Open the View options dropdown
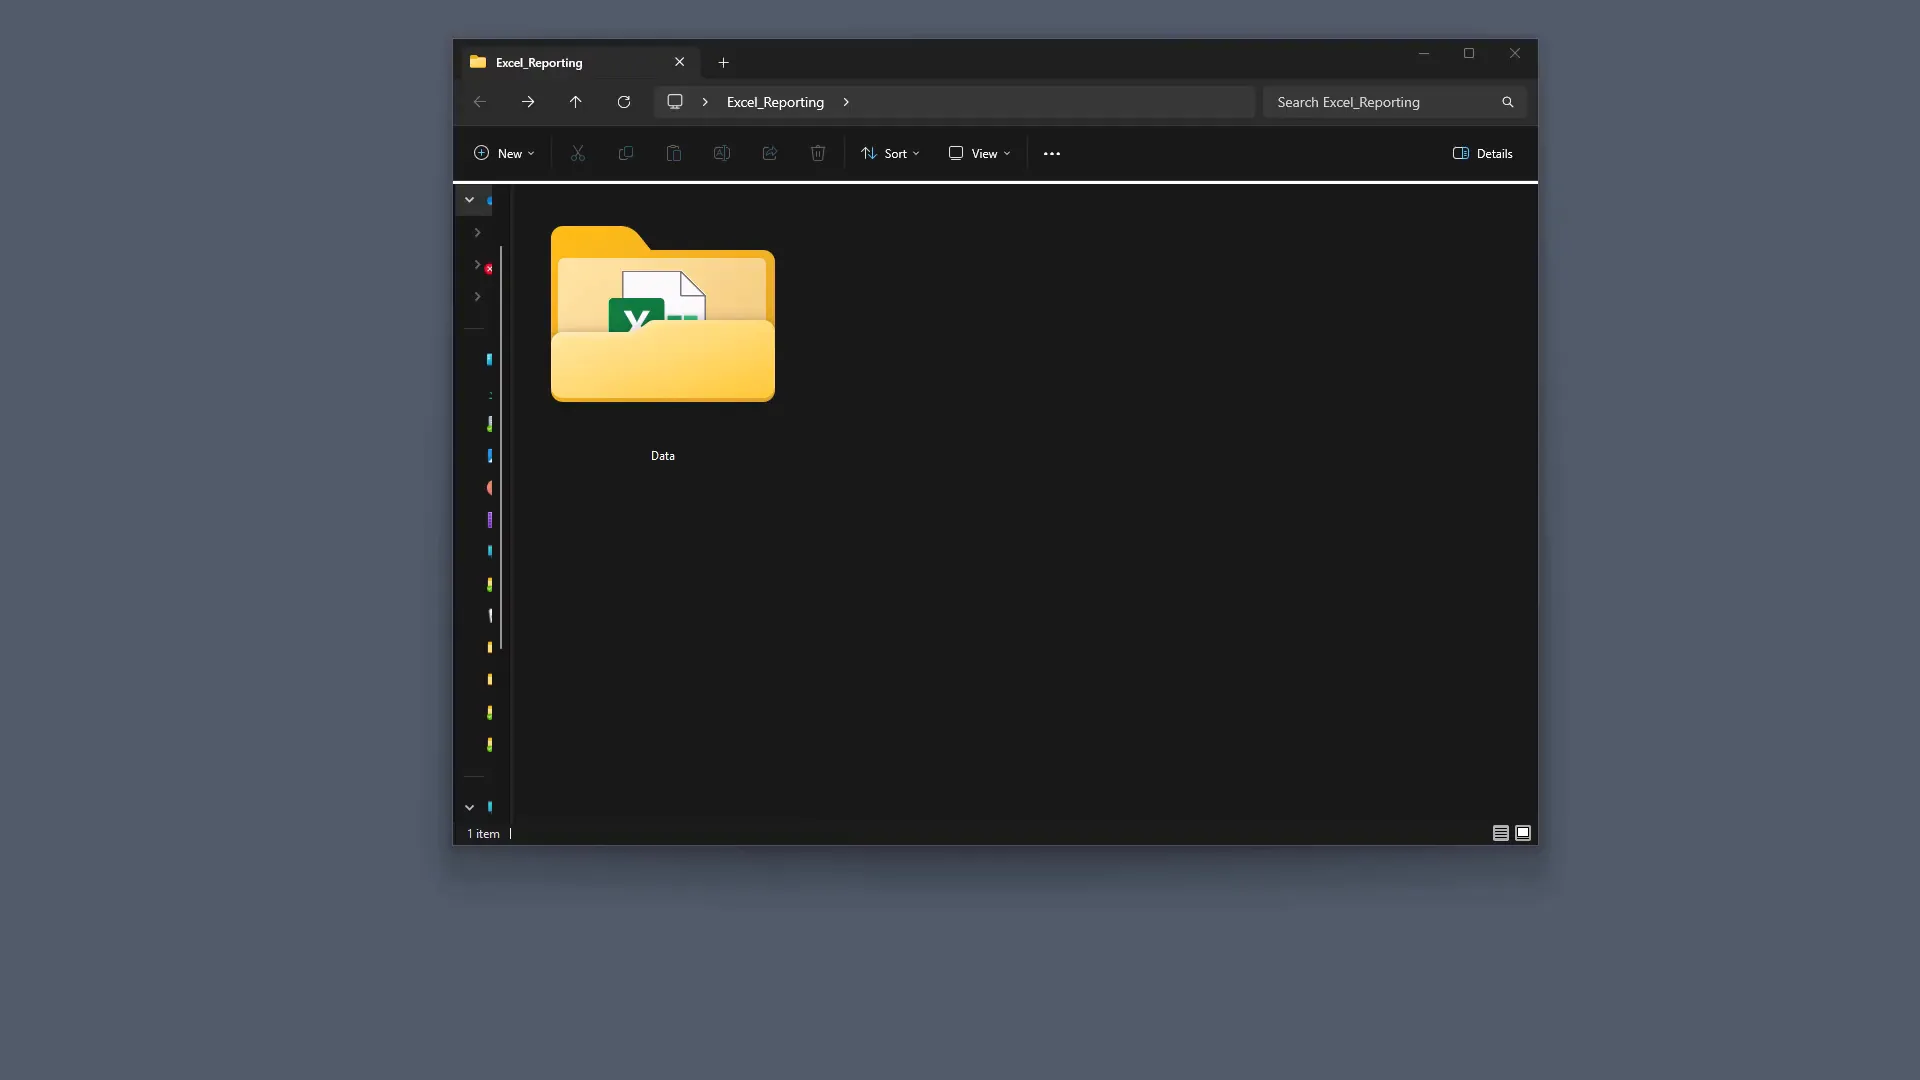1920x1080 pixels. click(x=978, y=153)
